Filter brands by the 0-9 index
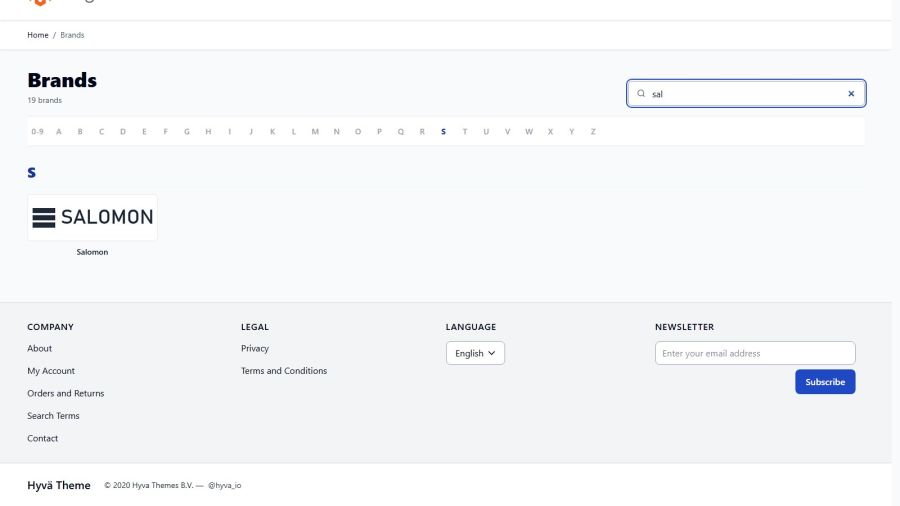This screenshot has width=900, height=506. pos(37,131)
